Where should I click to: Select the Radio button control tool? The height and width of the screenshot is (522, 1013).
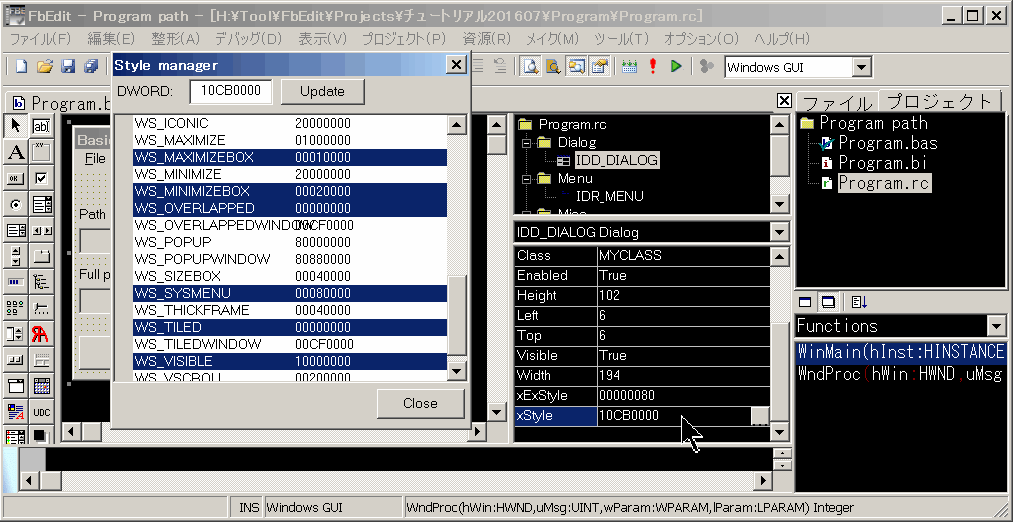click(16, 205)
